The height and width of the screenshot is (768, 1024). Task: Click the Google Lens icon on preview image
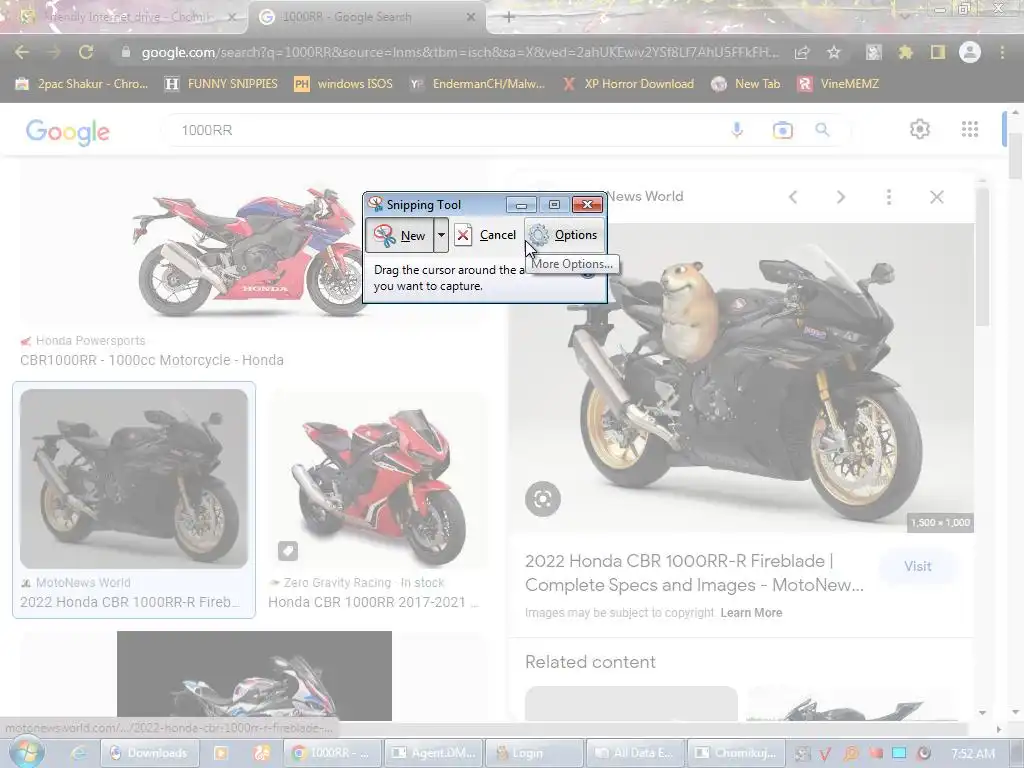point(543,499)
